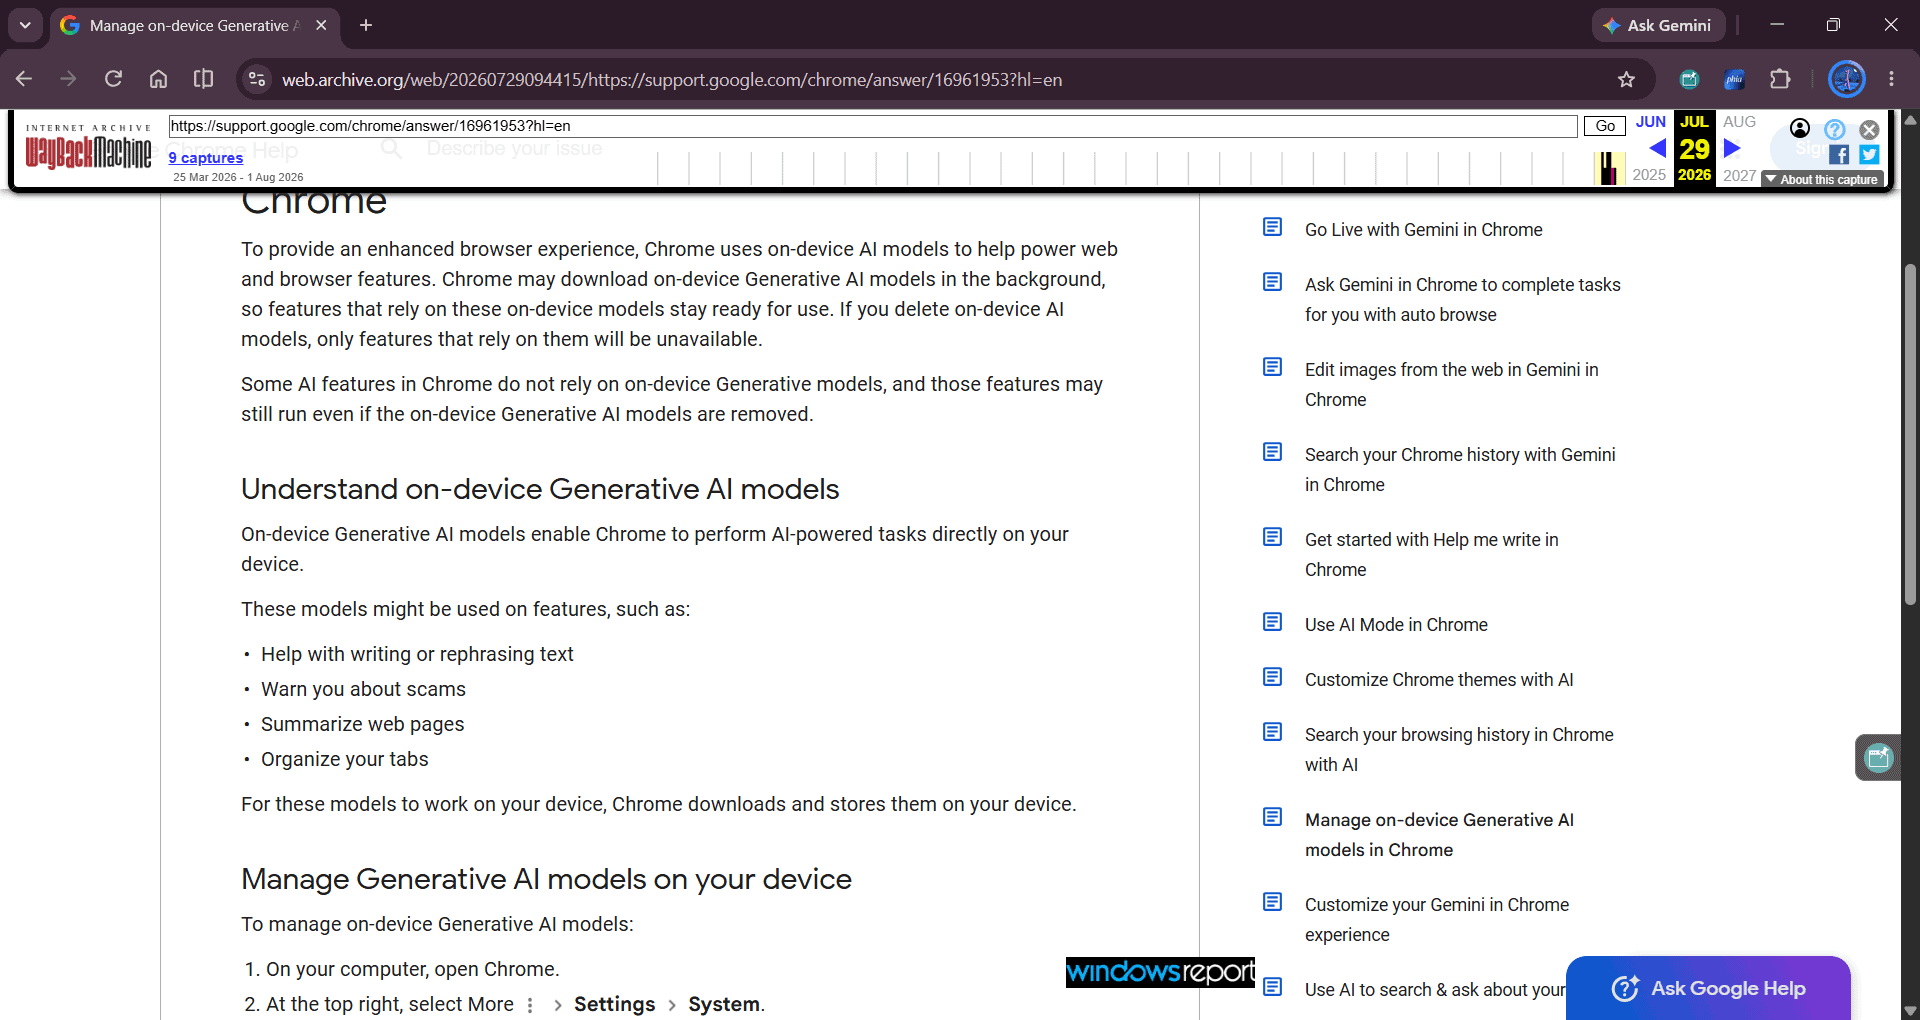The image size is (1920, 1020).
Task: Open Go Live with Gemini in Chrome
Action: click(x=1424, y=230)
